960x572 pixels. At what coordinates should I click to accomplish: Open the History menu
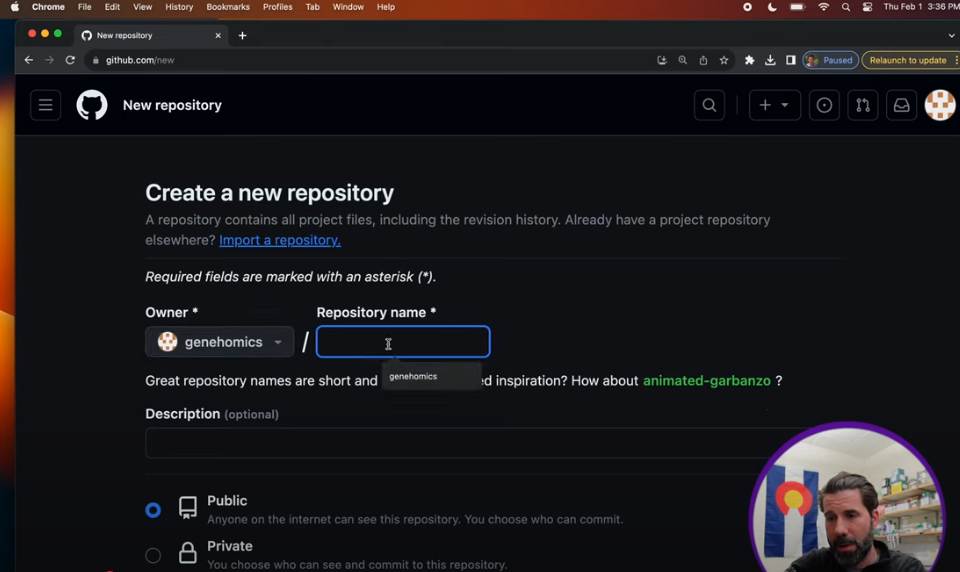[179, 7]
